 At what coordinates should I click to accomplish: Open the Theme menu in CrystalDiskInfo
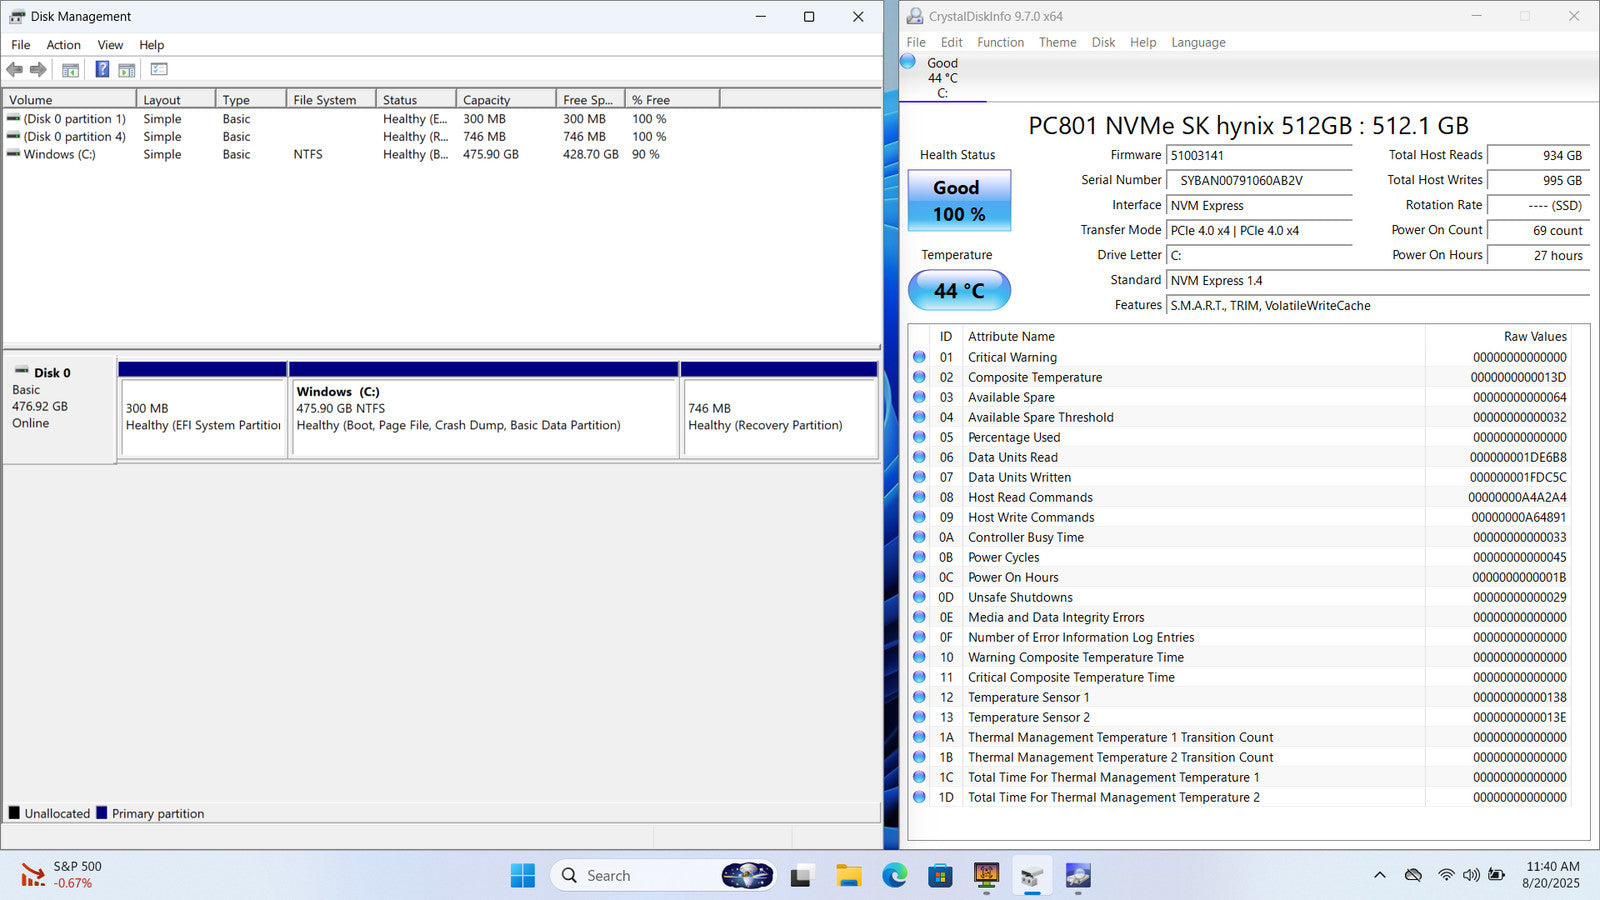1057,42
